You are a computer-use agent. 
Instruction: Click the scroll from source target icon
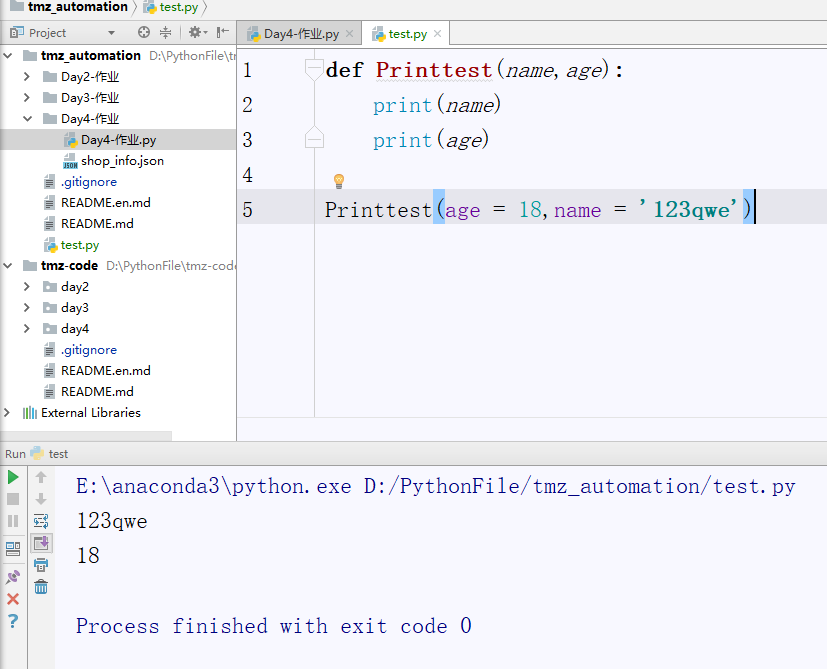click(144, 33)
